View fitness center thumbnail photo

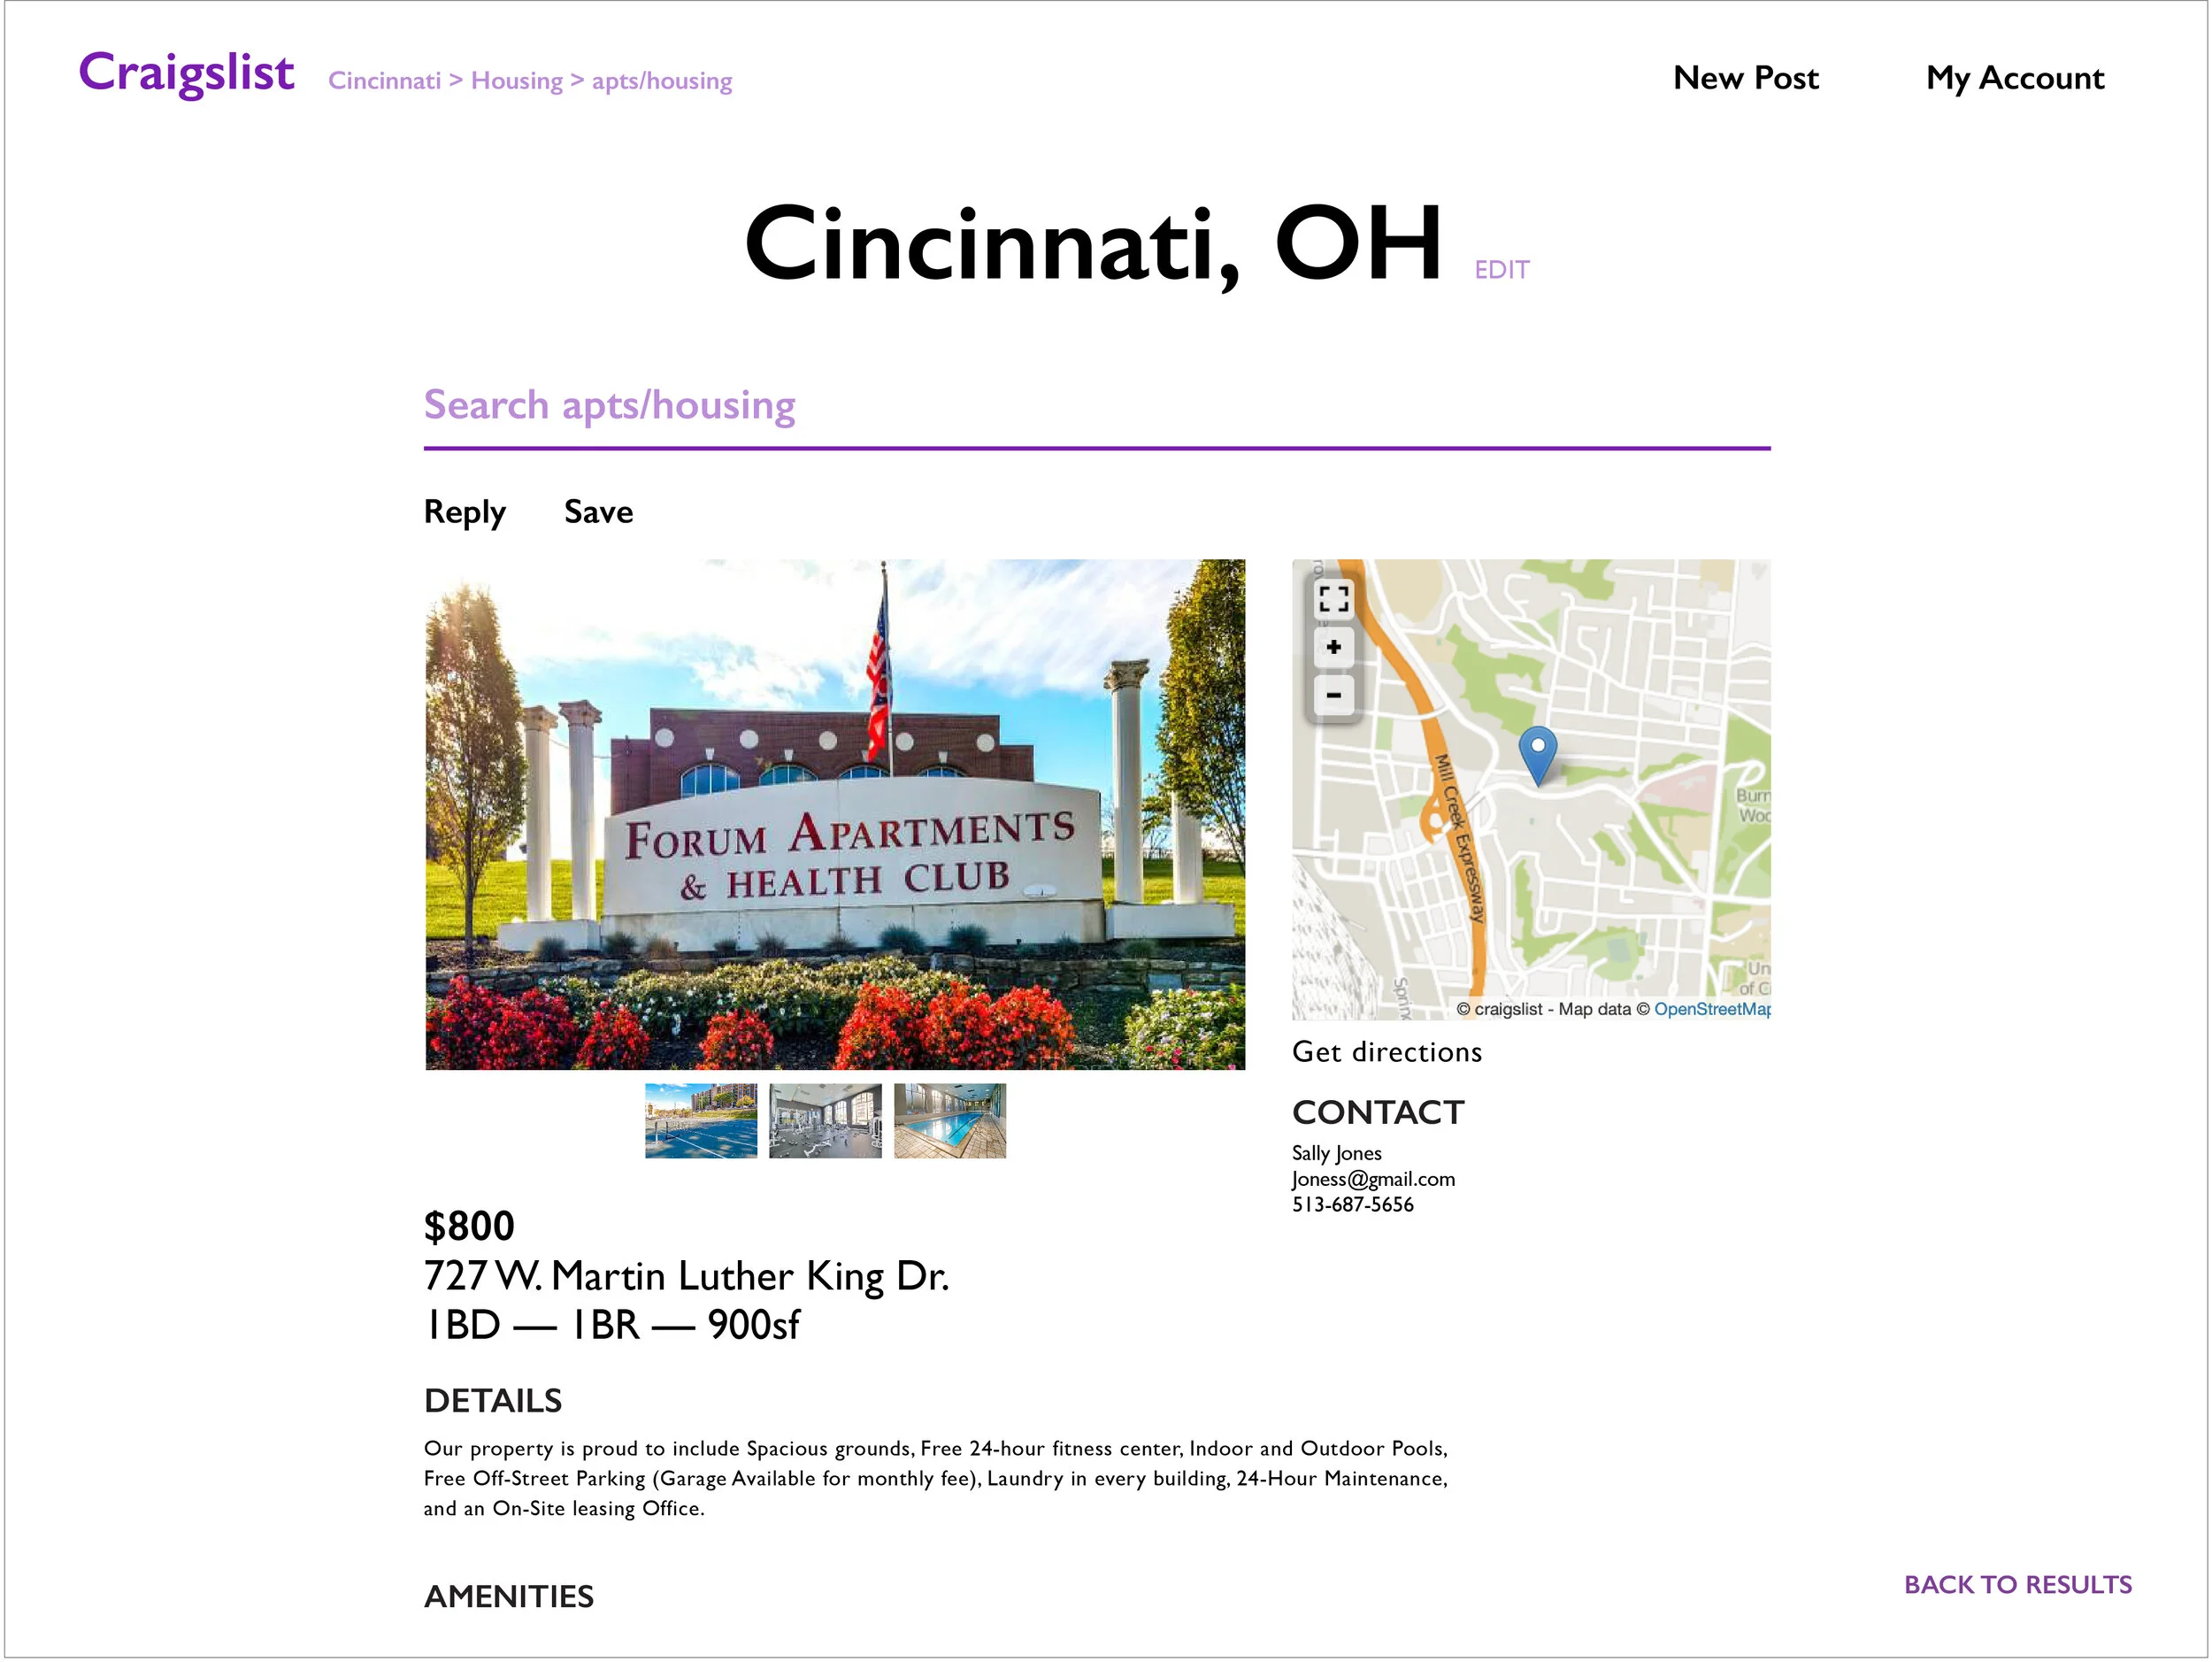[x=825, y=1121]
